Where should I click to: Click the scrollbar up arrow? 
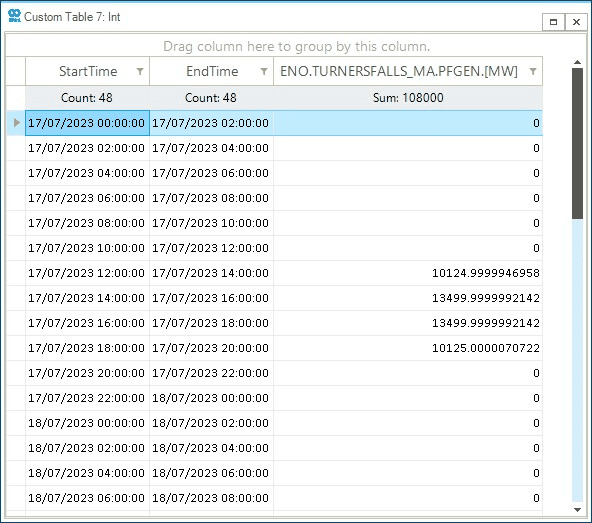point(577,62)
